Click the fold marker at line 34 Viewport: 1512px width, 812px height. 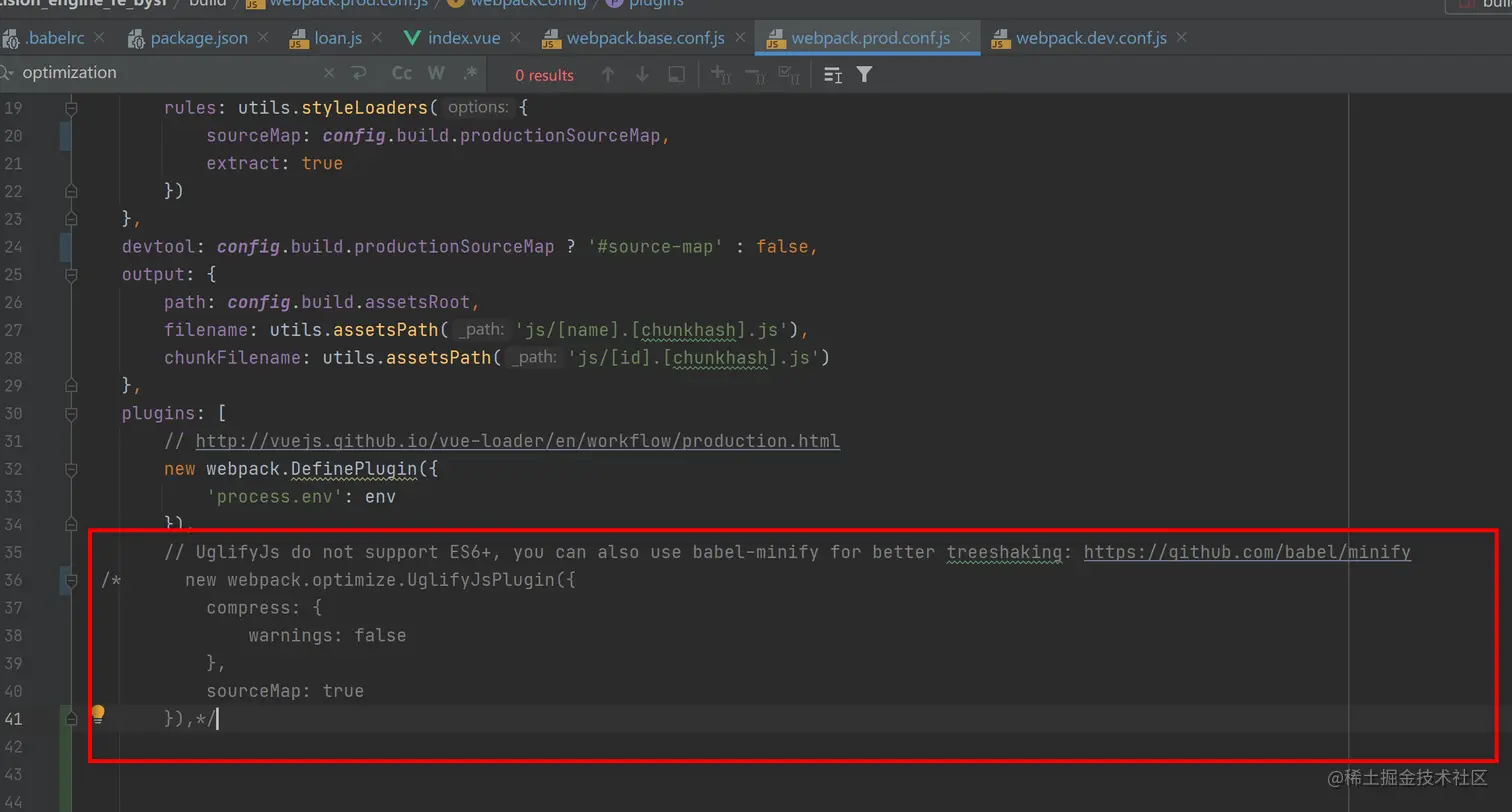coord(71,523)
